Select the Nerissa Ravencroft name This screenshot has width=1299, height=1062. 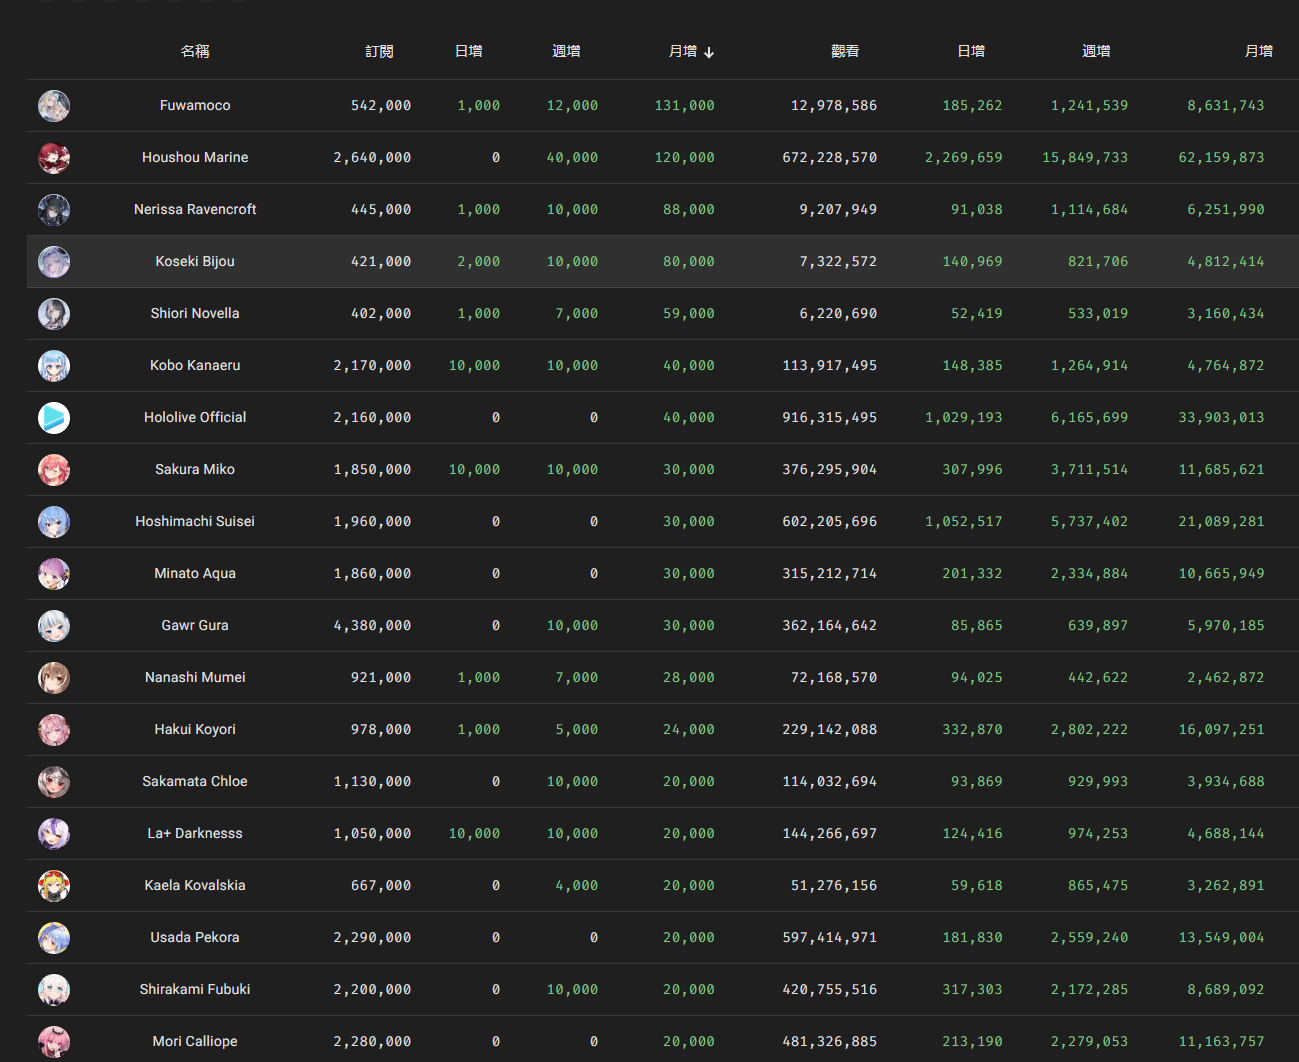pos(195,209)
